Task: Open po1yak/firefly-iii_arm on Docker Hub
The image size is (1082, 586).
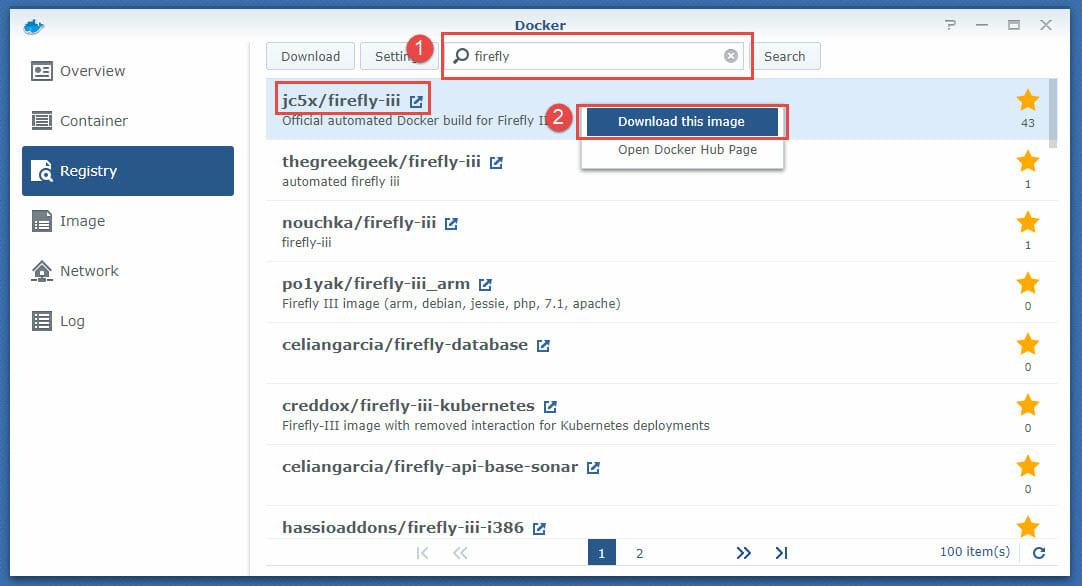Action: click(x=486, y=283)
